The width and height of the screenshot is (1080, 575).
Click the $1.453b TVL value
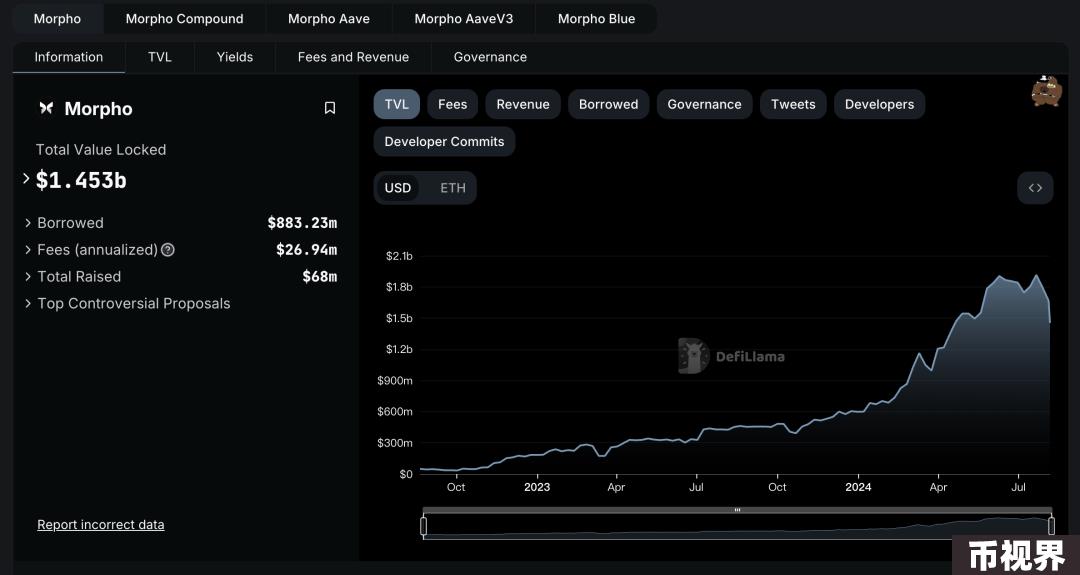(x=81, y=180)
